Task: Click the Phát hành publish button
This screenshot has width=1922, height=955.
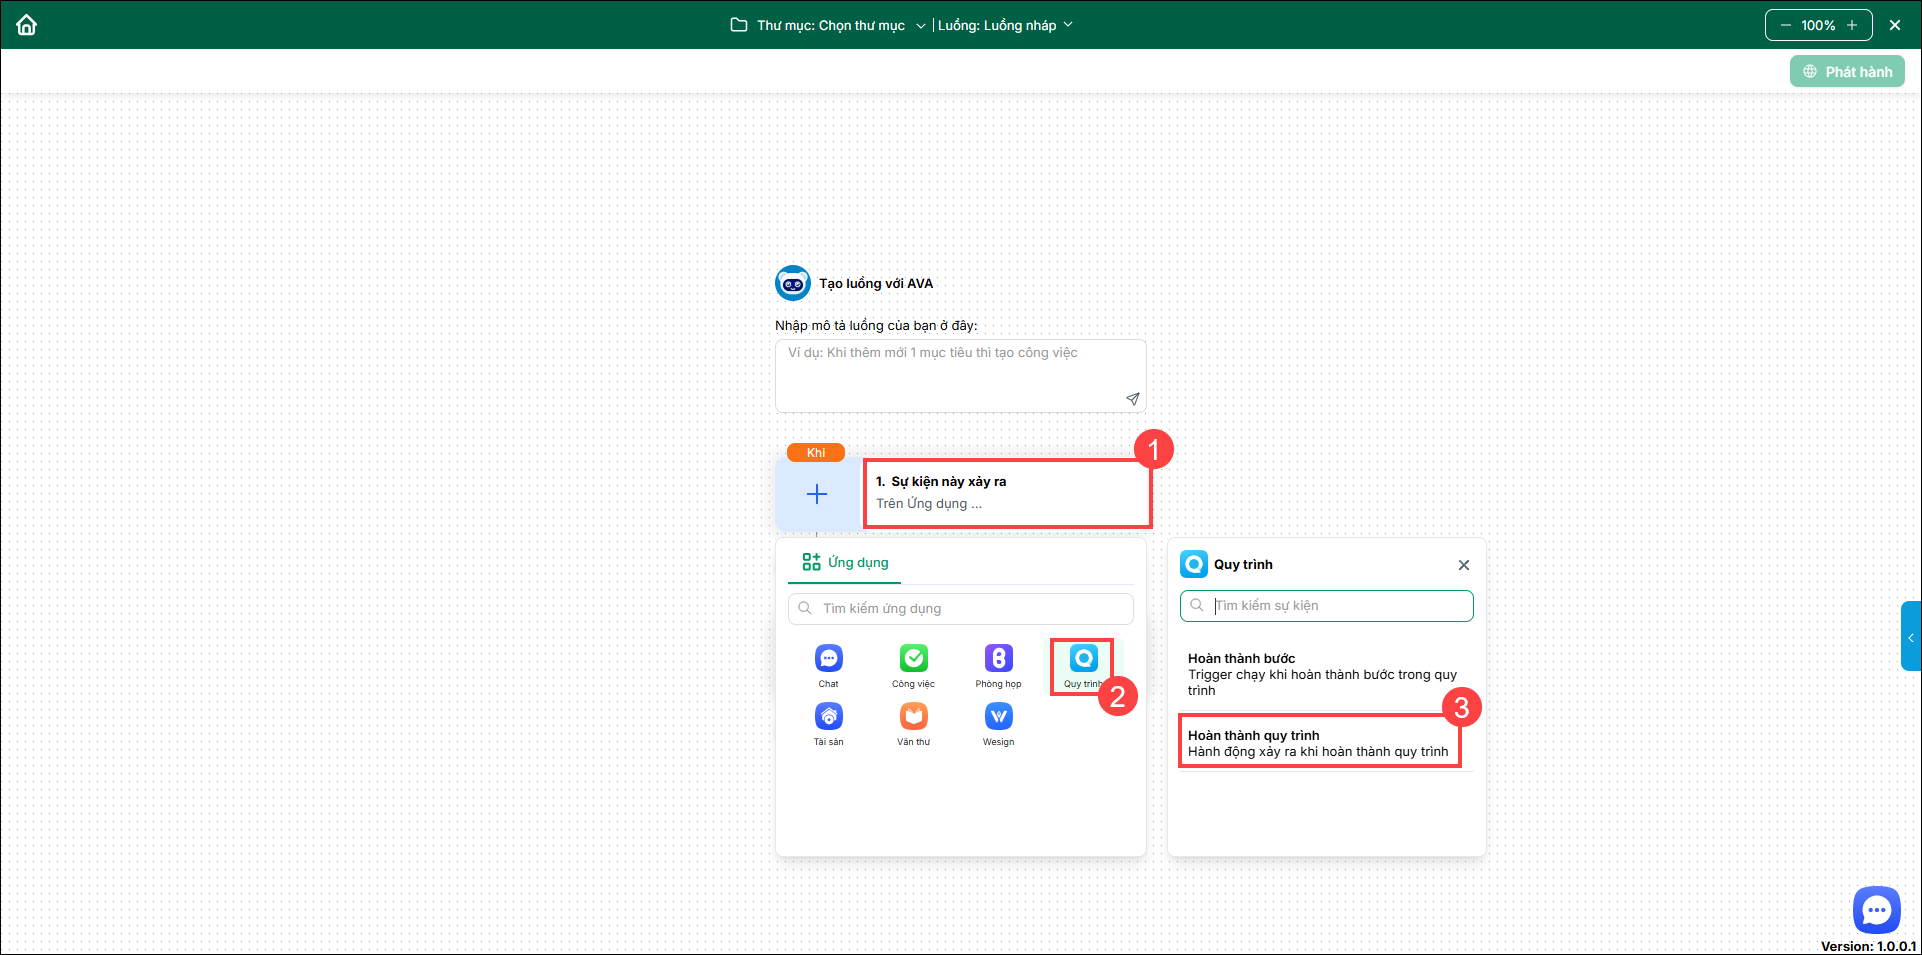Action: (1847, 72)
